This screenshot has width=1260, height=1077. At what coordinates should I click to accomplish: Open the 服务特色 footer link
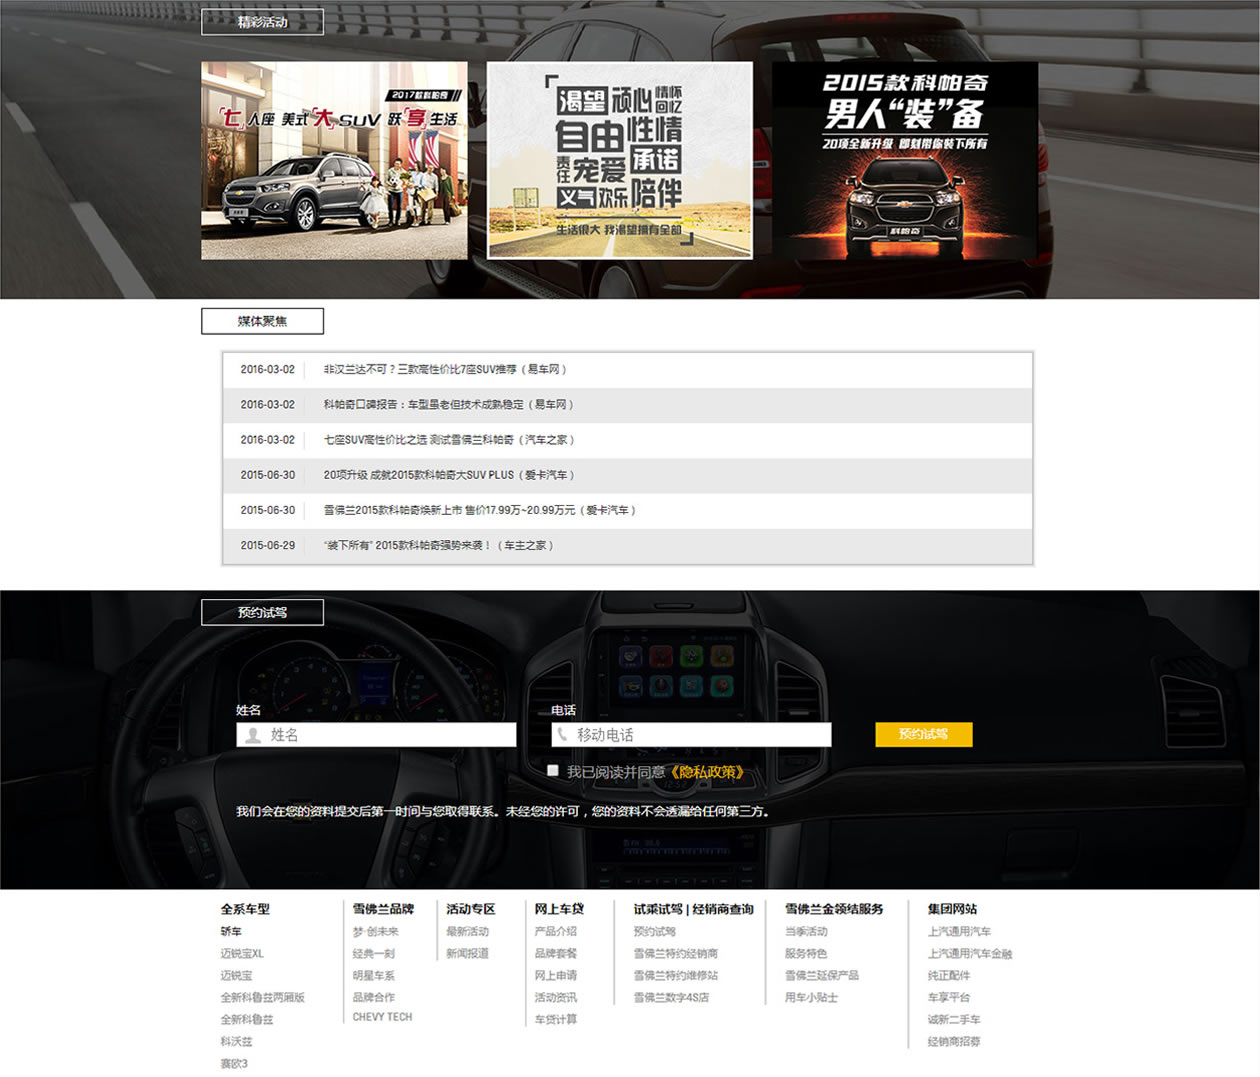806,953
